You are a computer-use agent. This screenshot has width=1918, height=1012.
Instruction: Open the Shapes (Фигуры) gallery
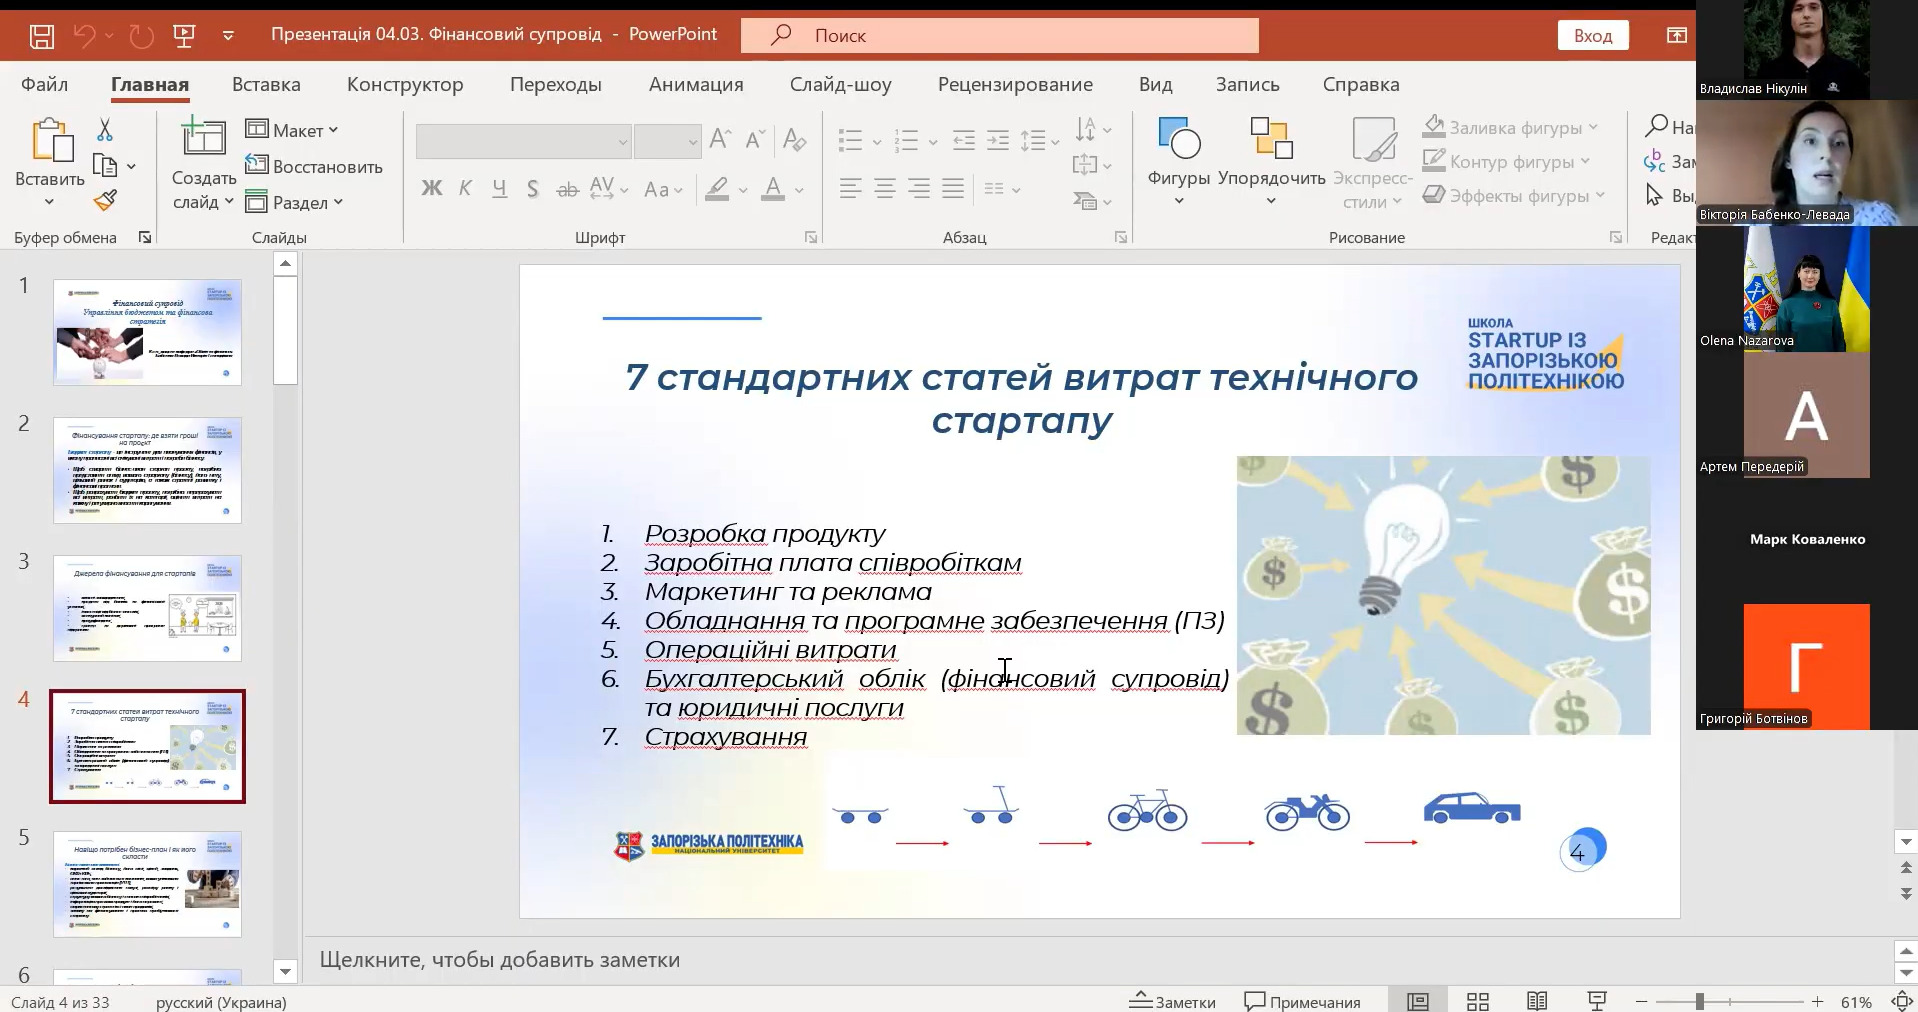pyautogui.click(x=1178, y=160)
